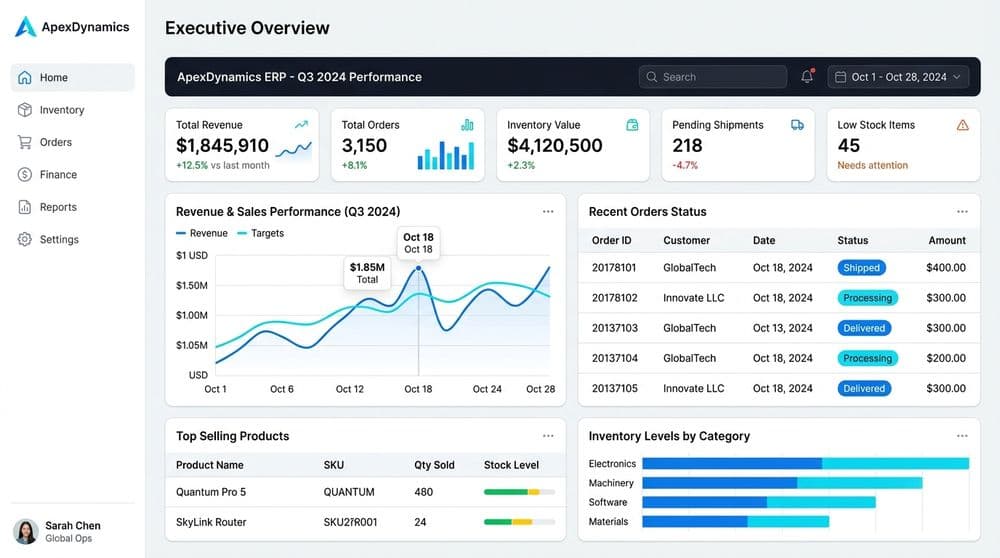Open the Home sidebar item

pyautogui.click(x=73, y=77)
